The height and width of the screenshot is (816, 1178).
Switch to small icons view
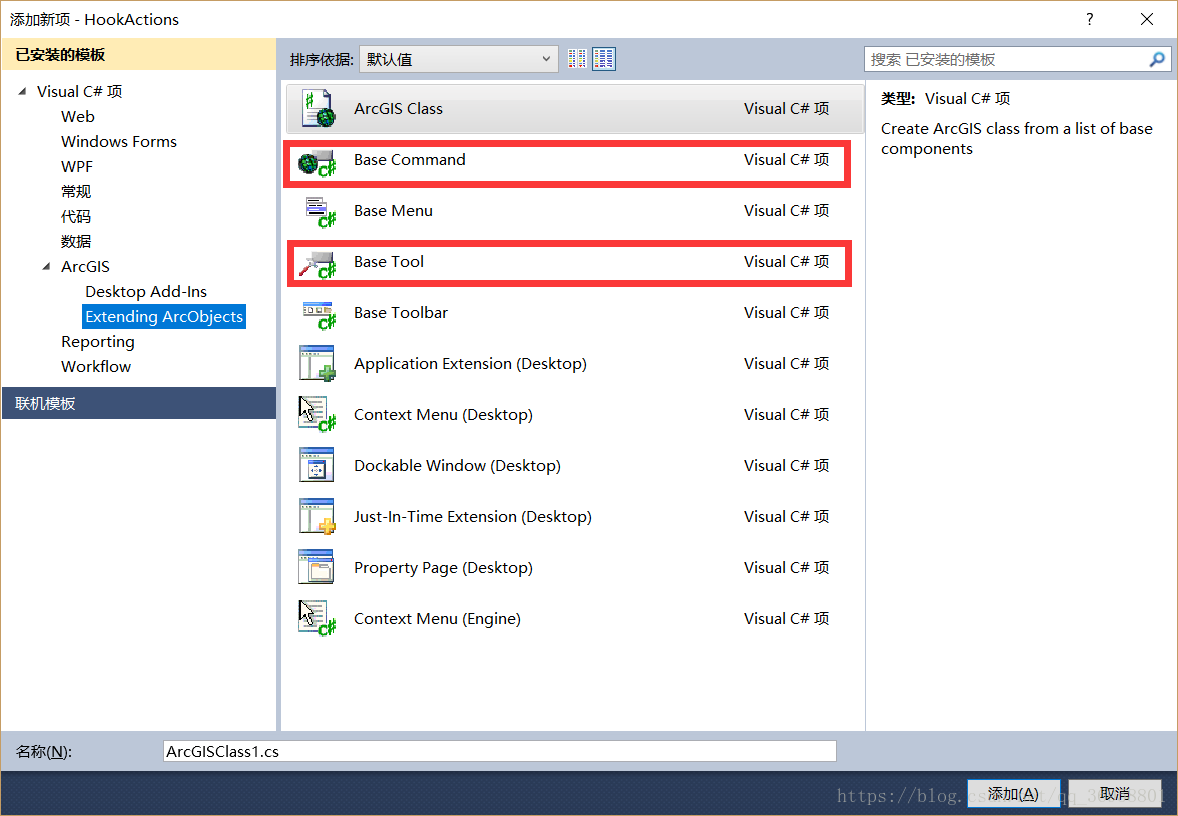coord(577,59)
